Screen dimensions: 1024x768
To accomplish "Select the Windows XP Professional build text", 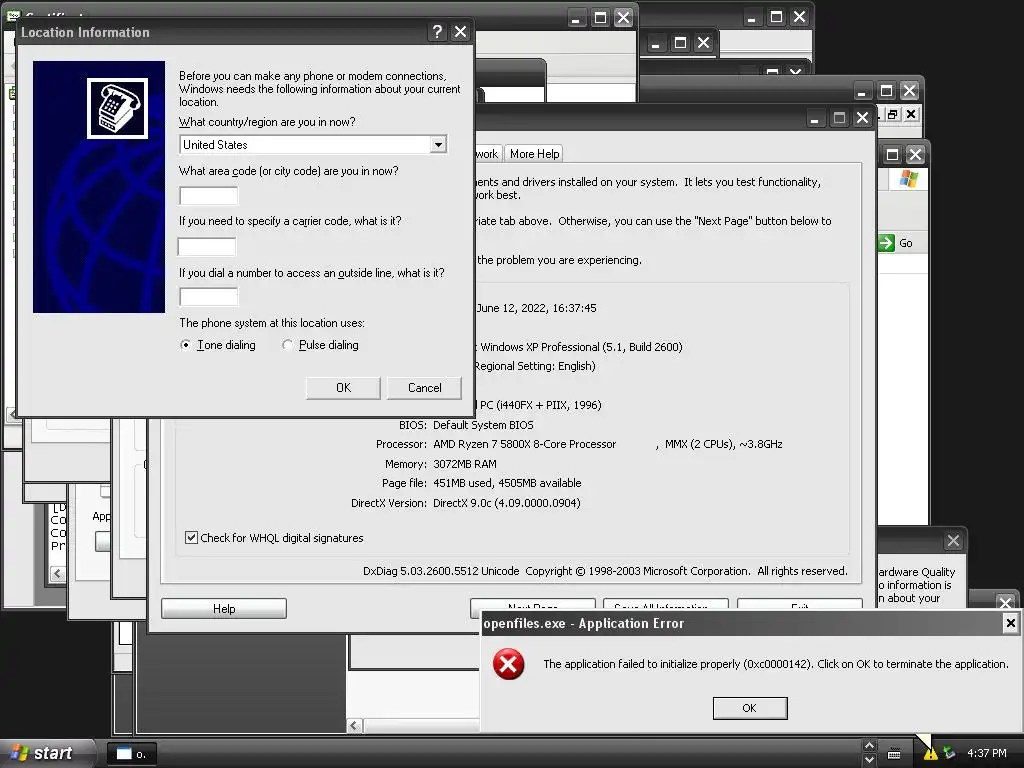I will (x=581, y=347).
